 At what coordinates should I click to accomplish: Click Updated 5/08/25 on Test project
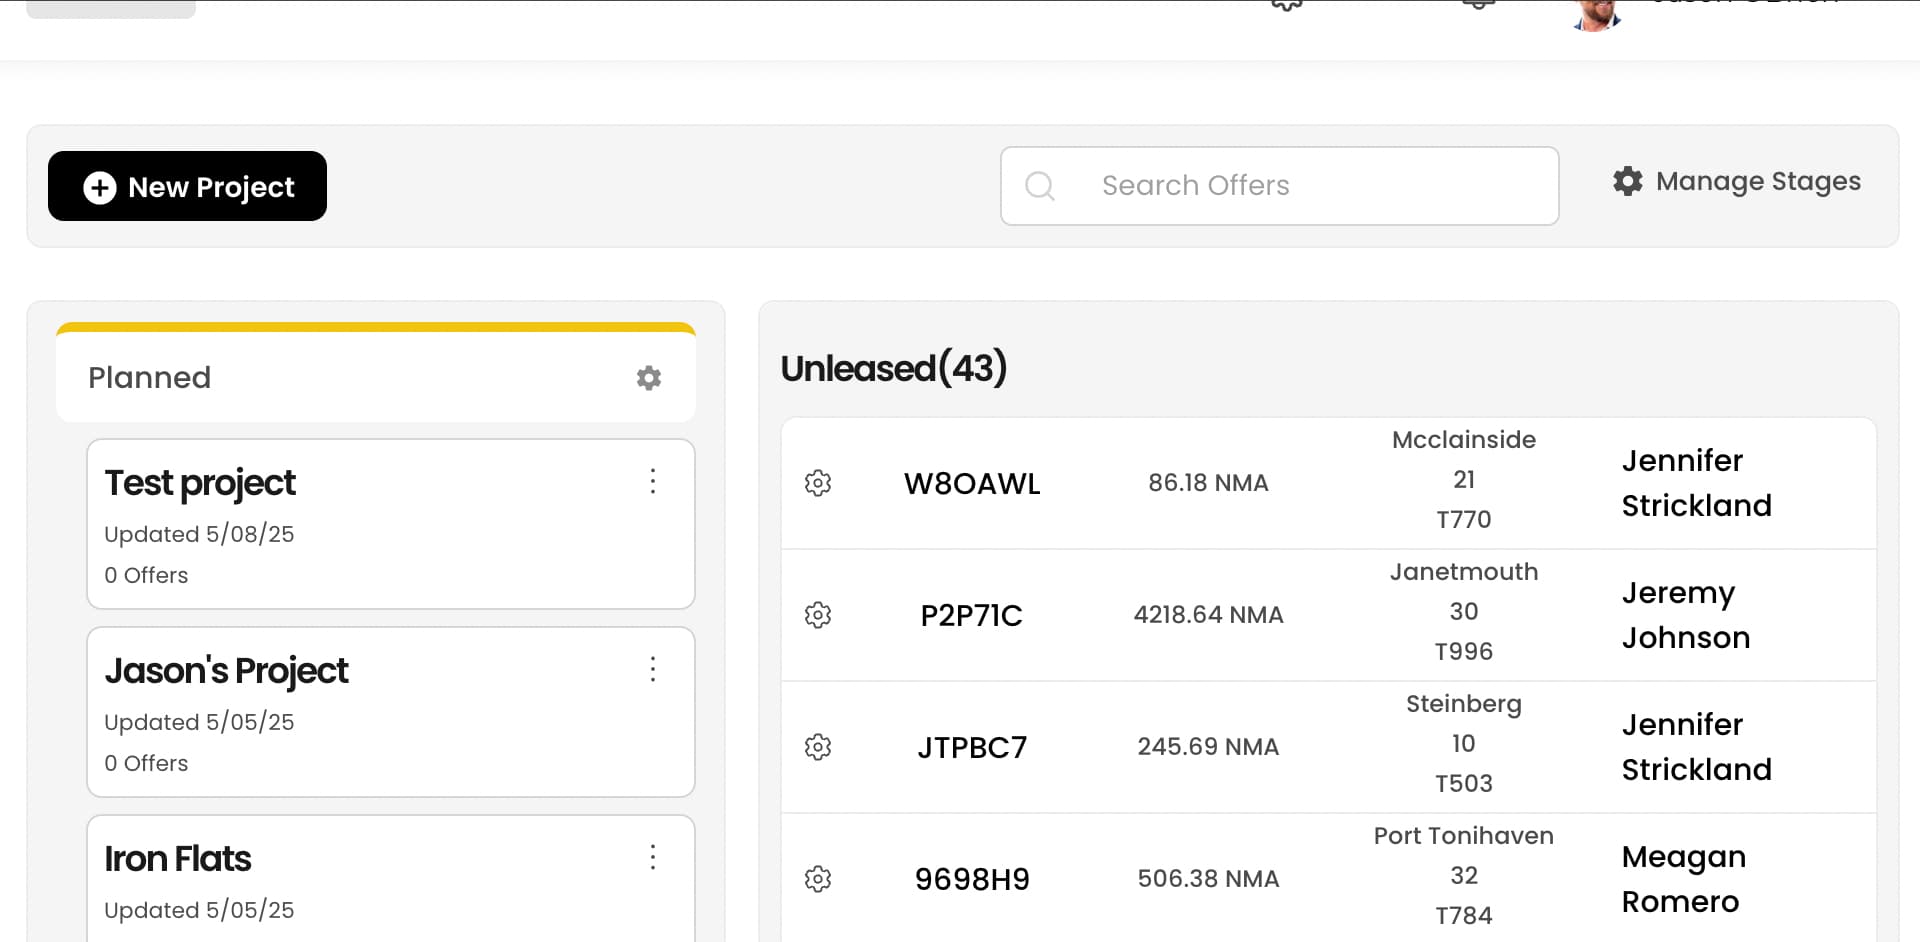point(199,534)
